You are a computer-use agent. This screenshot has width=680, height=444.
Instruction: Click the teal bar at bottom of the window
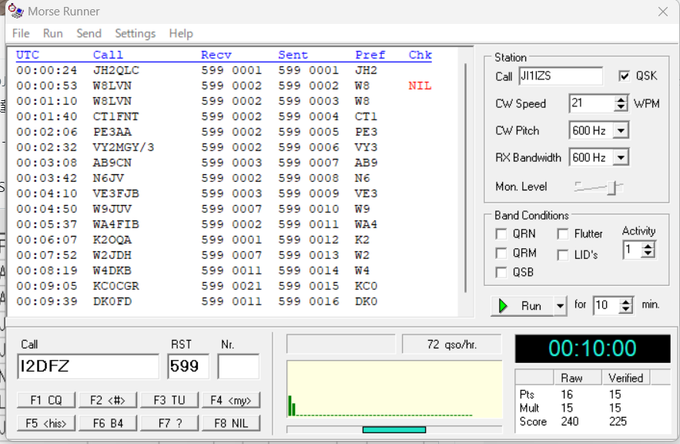[394, 430]
